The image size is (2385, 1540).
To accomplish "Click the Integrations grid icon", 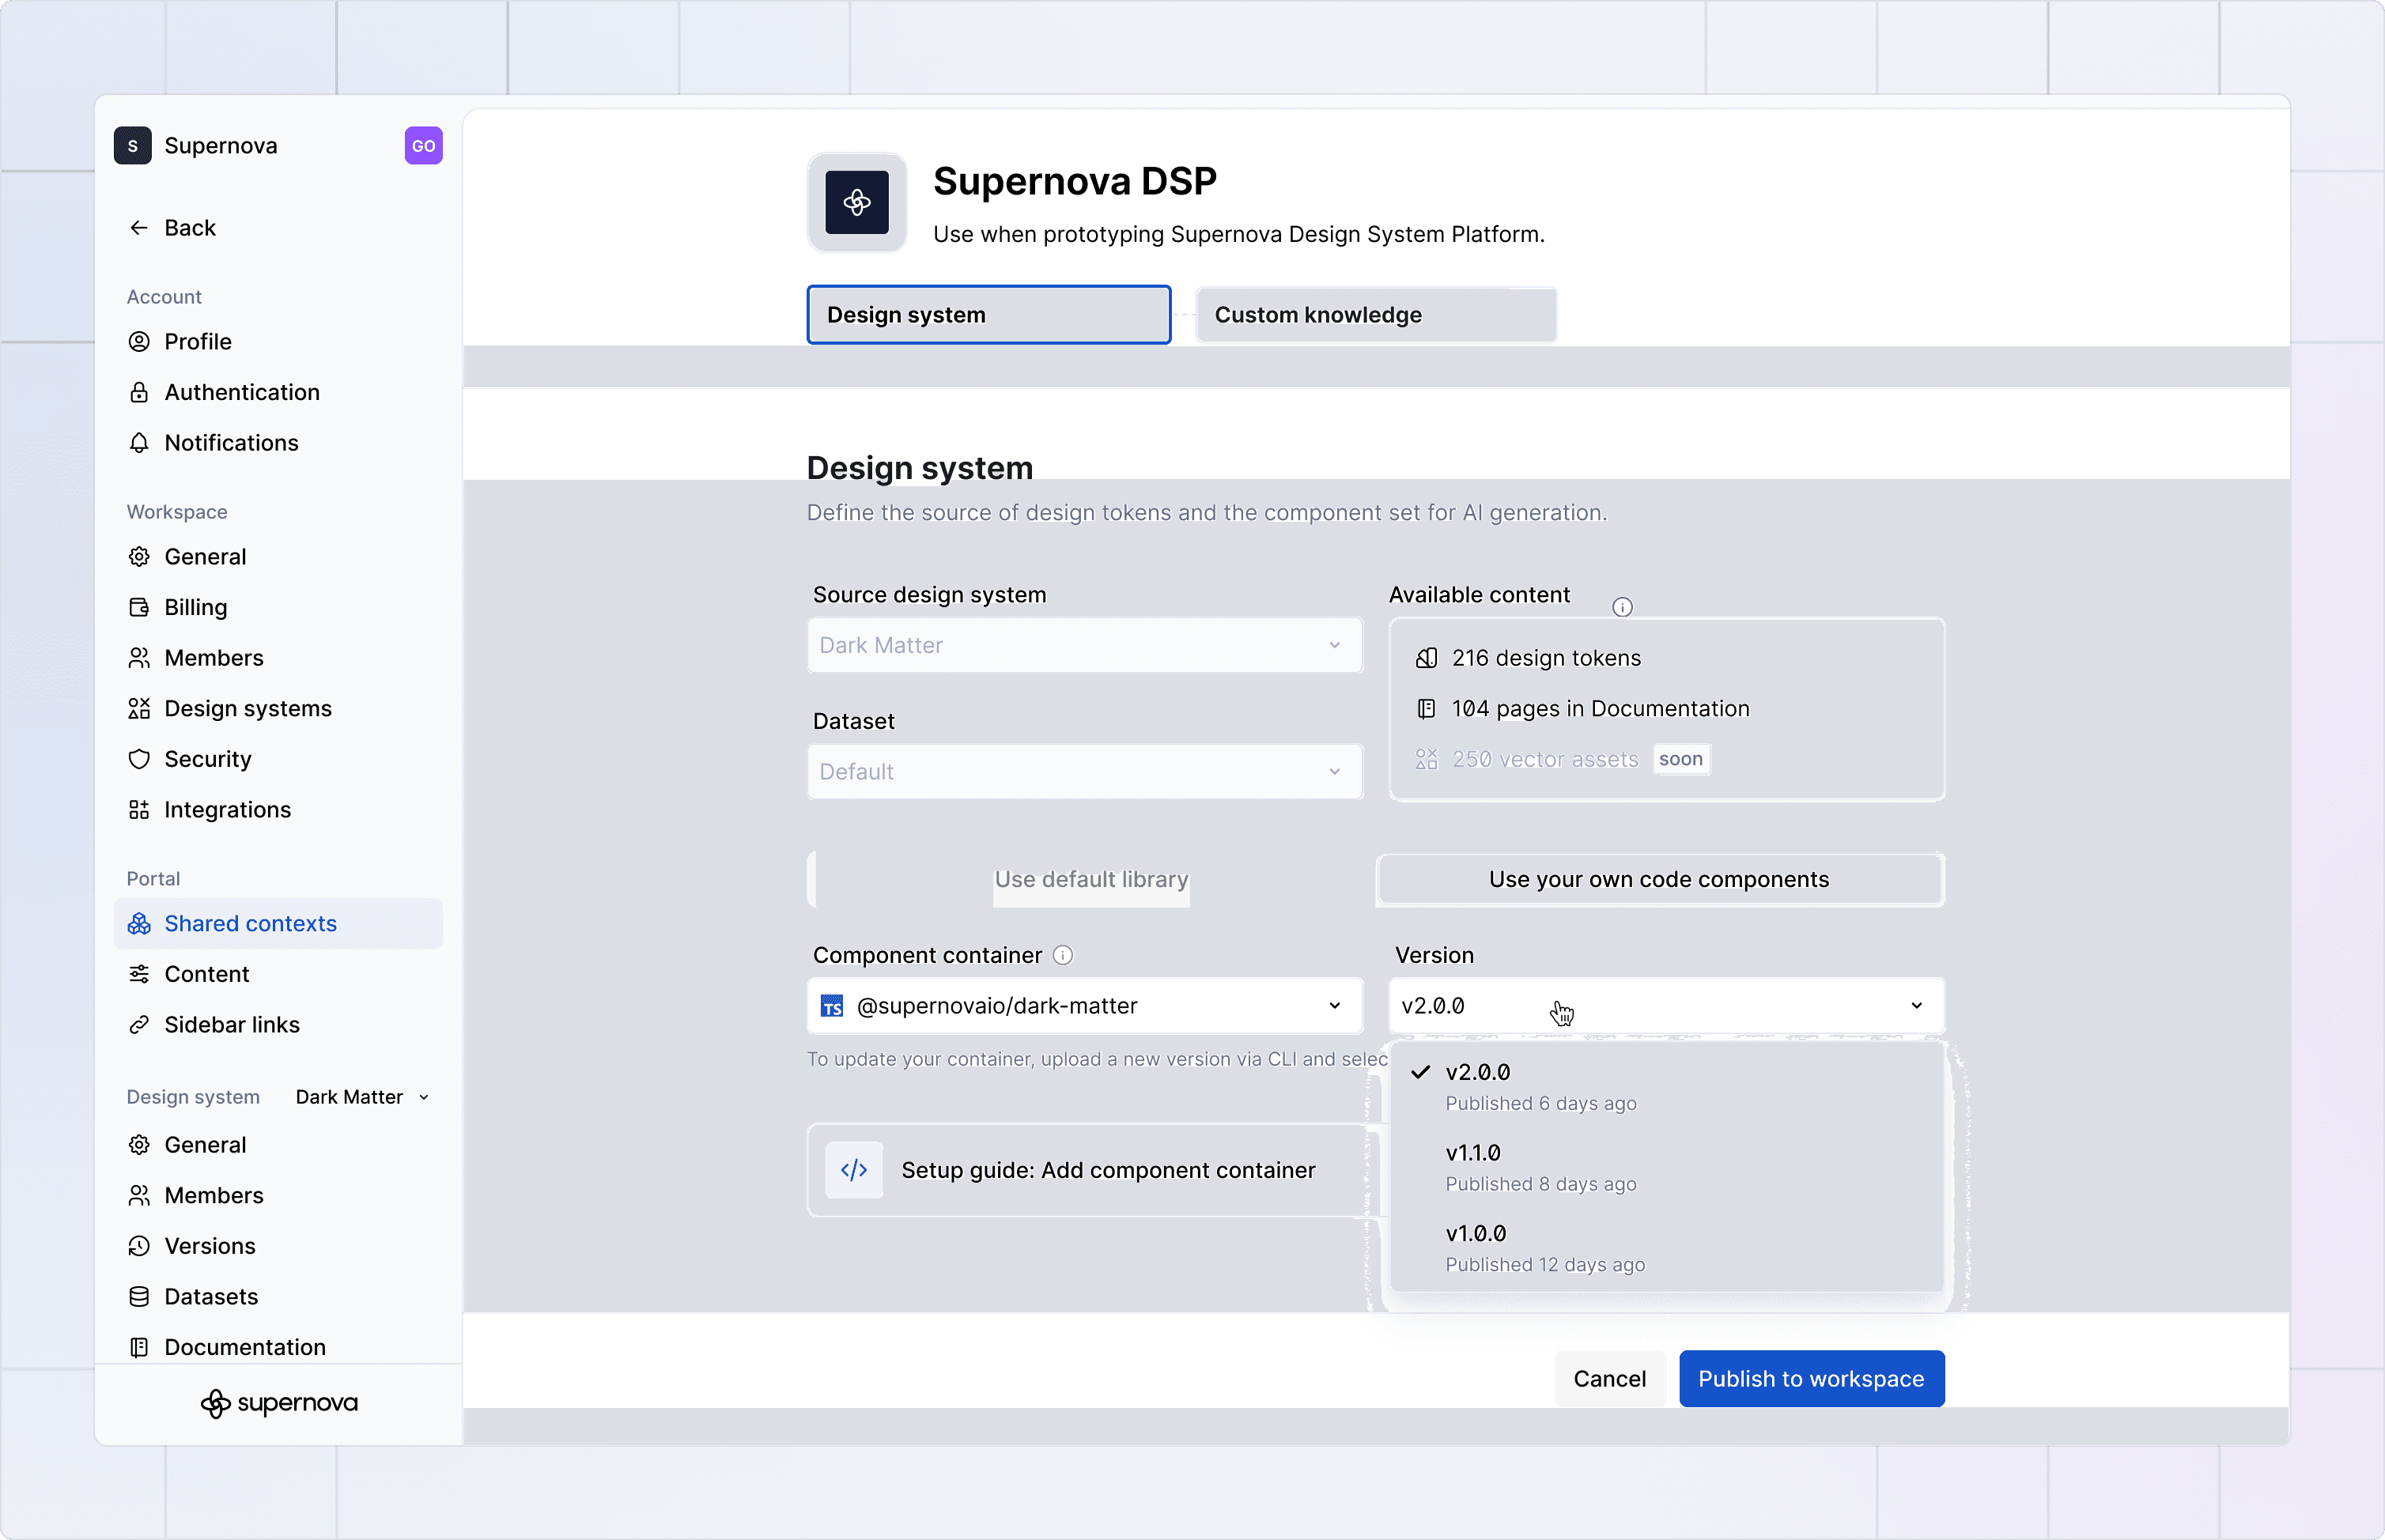I will click(x=139, y=810).
